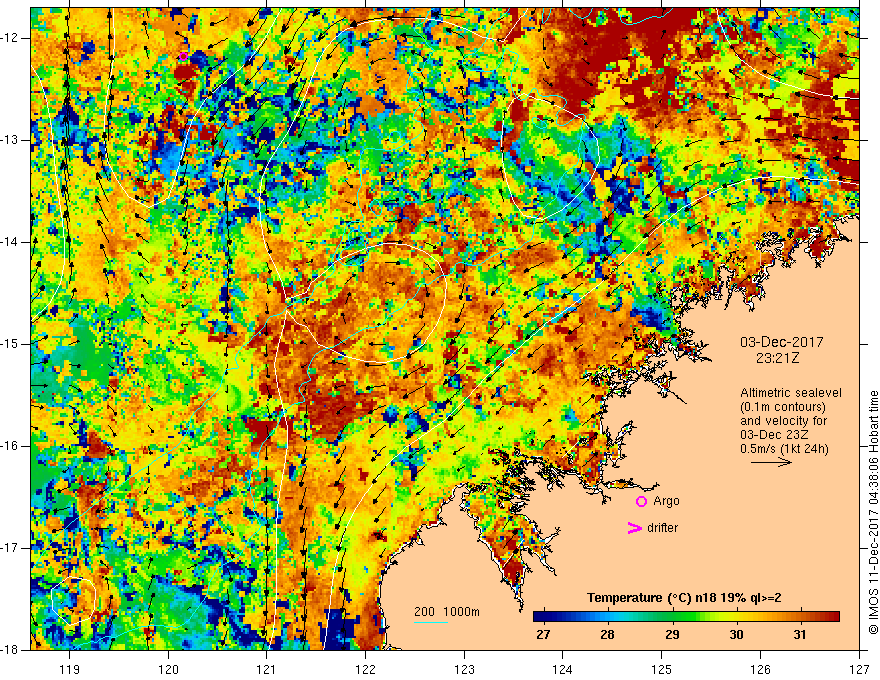Click the latitude axis label "-13"

(x=10, y=140)
